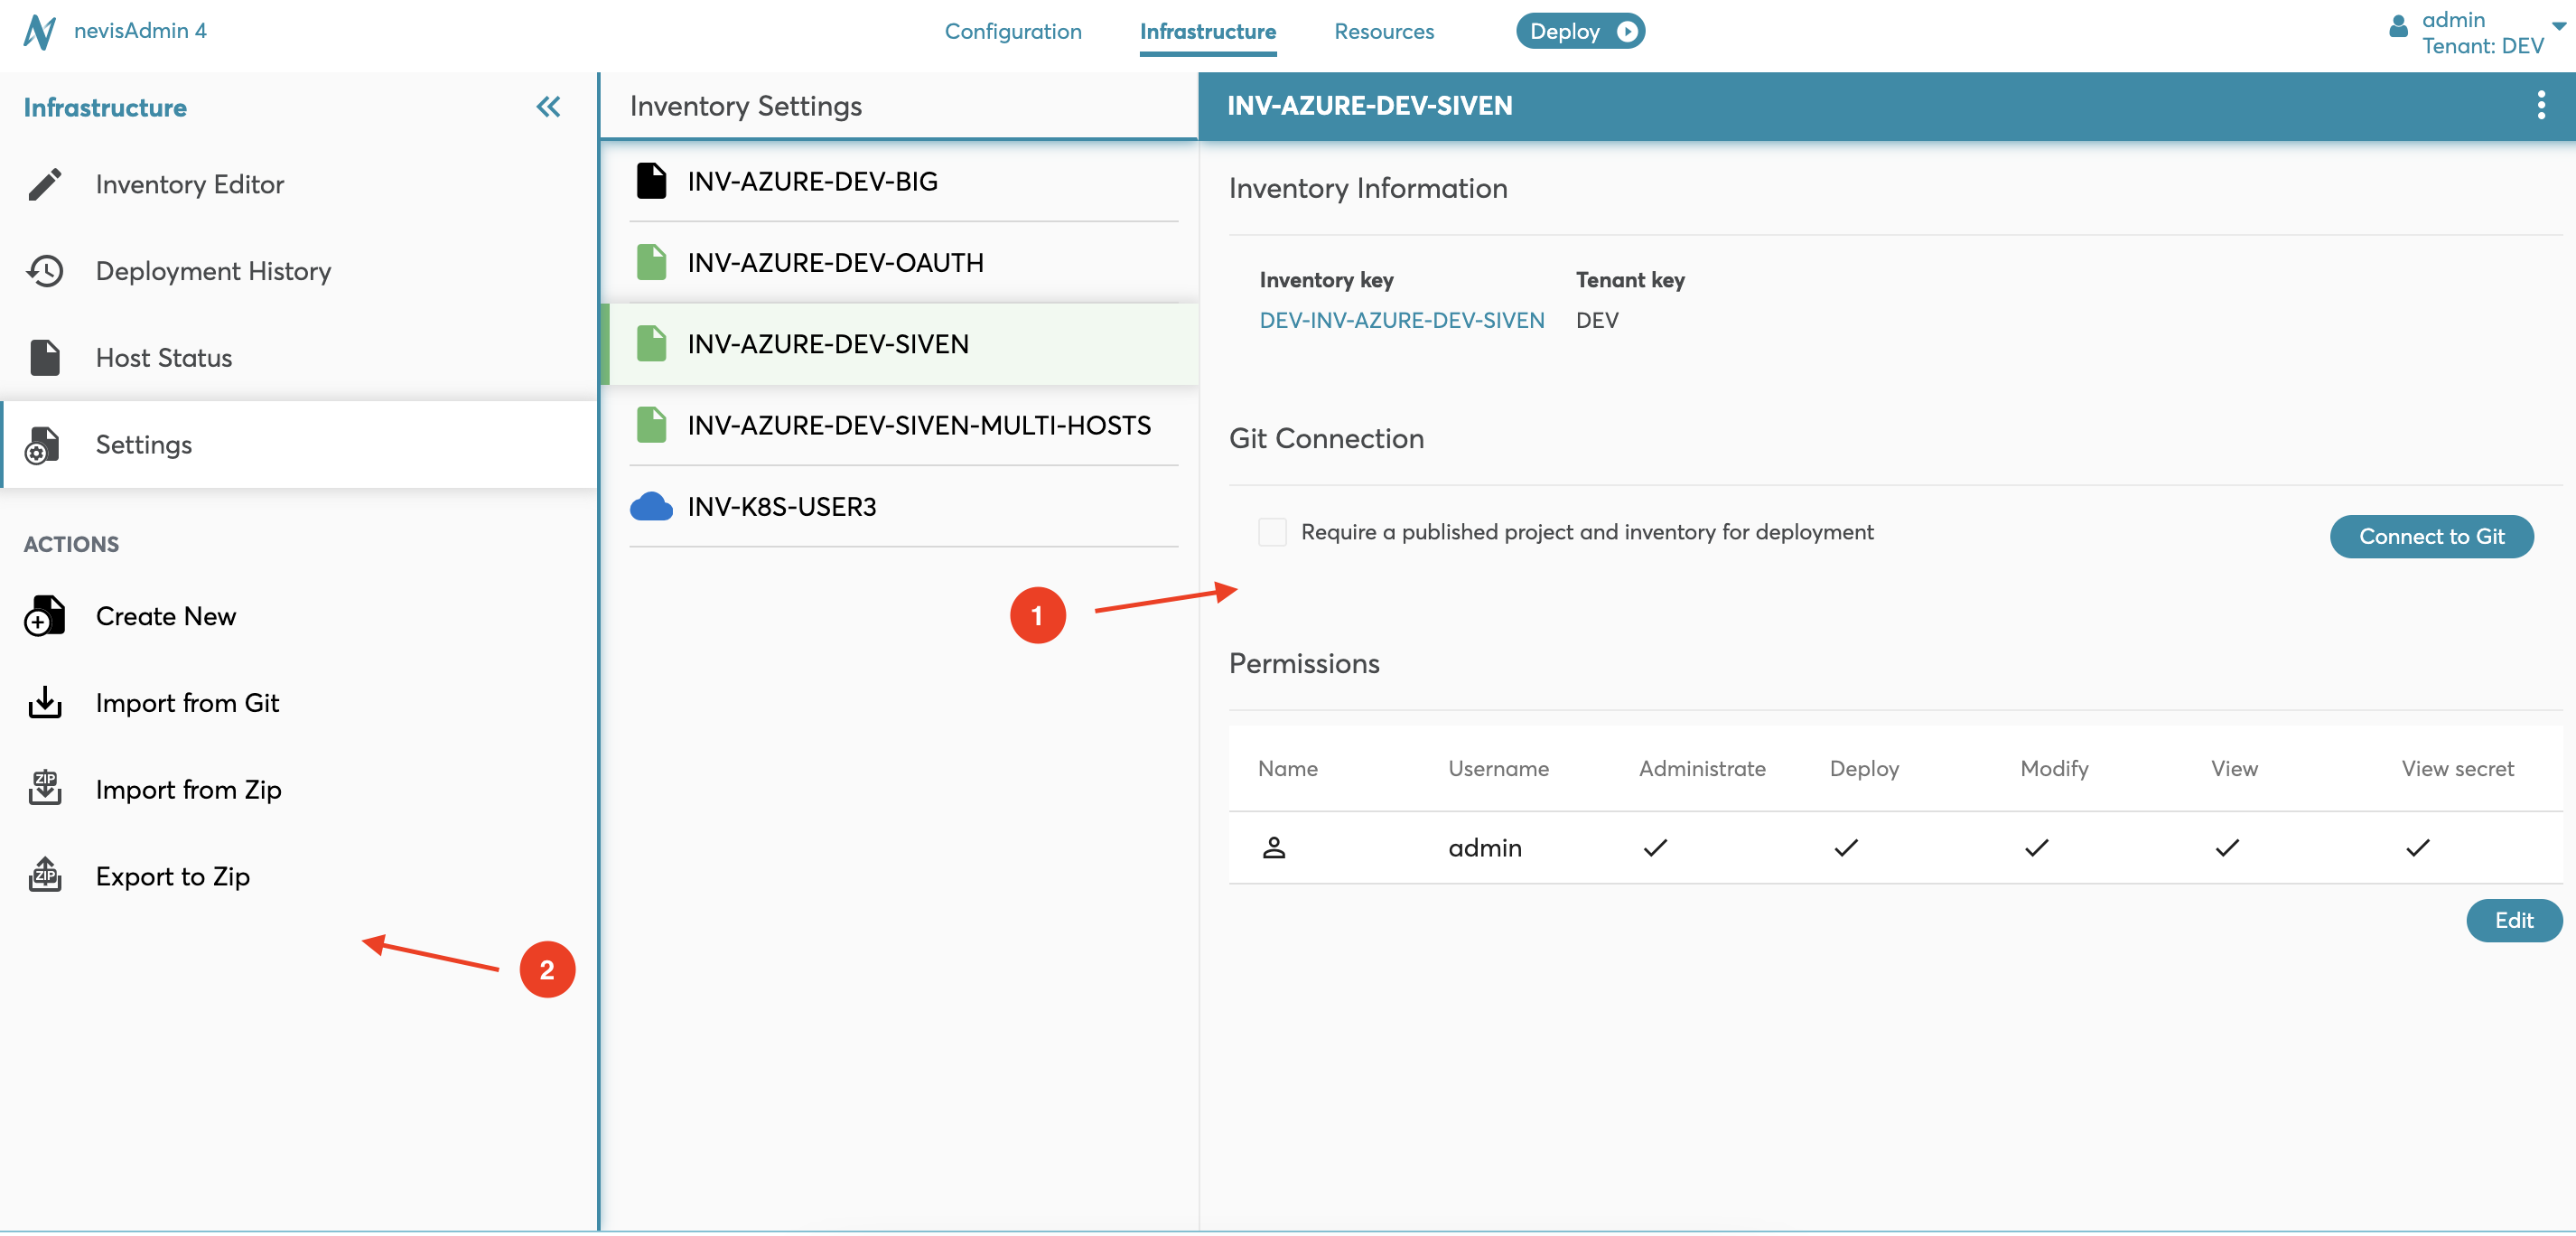Open the three-dot inventory options menu
The height and width of the screenshot is (1236, 2576).
point(2540,105)
